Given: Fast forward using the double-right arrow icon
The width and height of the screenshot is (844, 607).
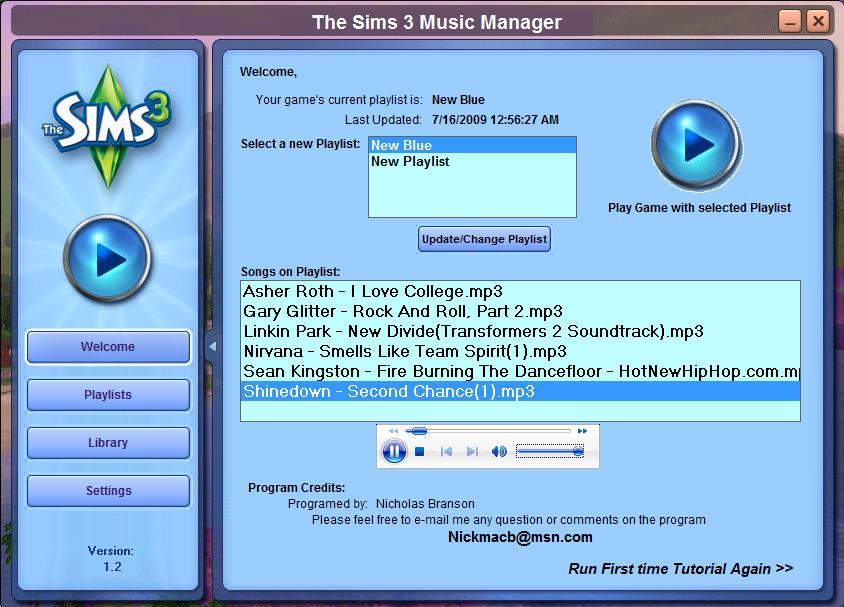Looking at the screenshot, I should (x=582, y=431).
